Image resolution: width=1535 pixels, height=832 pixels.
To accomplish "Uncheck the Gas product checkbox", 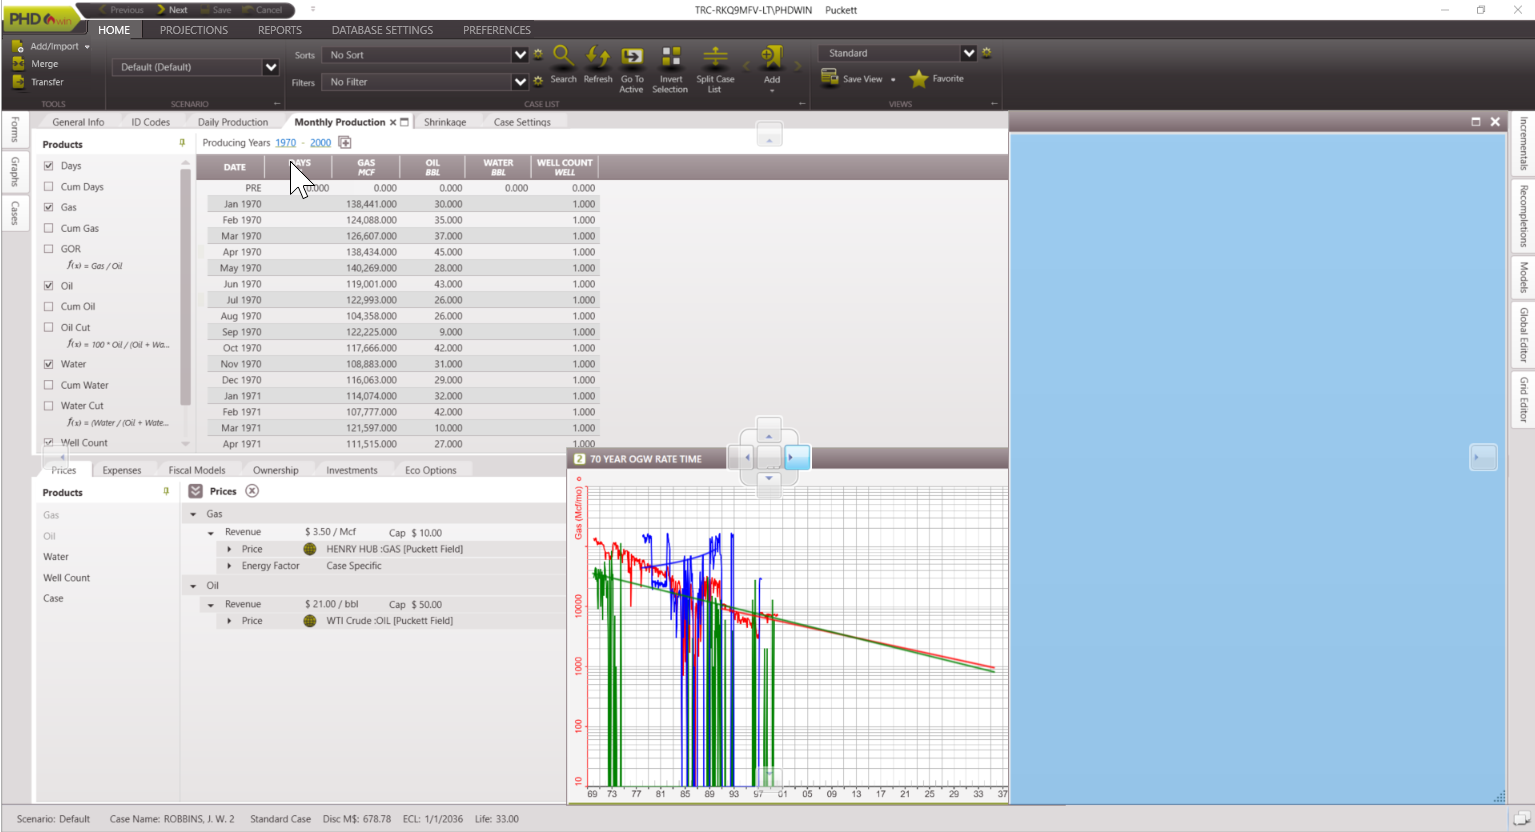I will point(49,207).
